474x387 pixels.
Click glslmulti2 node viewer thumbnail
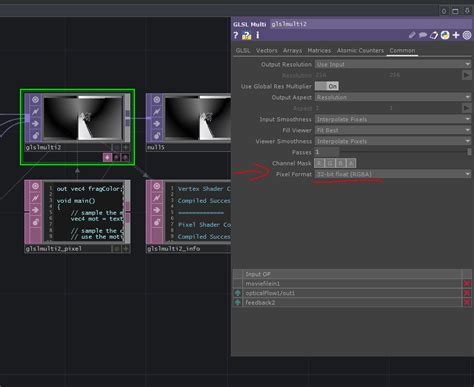coord(83,118)
